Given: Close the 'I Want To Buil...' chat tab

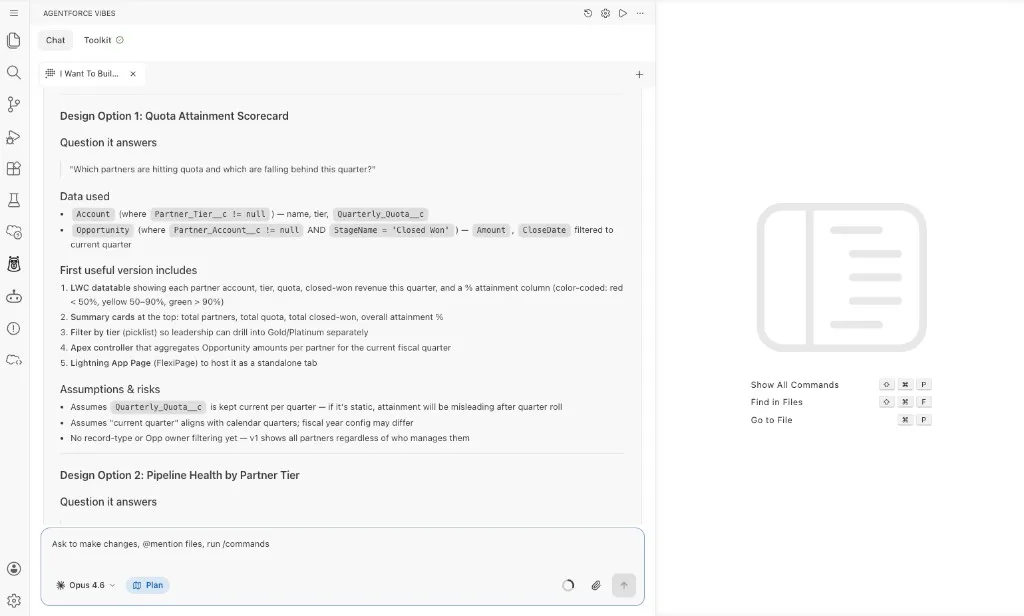Looking at the screenshot, I should click(x=133, y=74).
